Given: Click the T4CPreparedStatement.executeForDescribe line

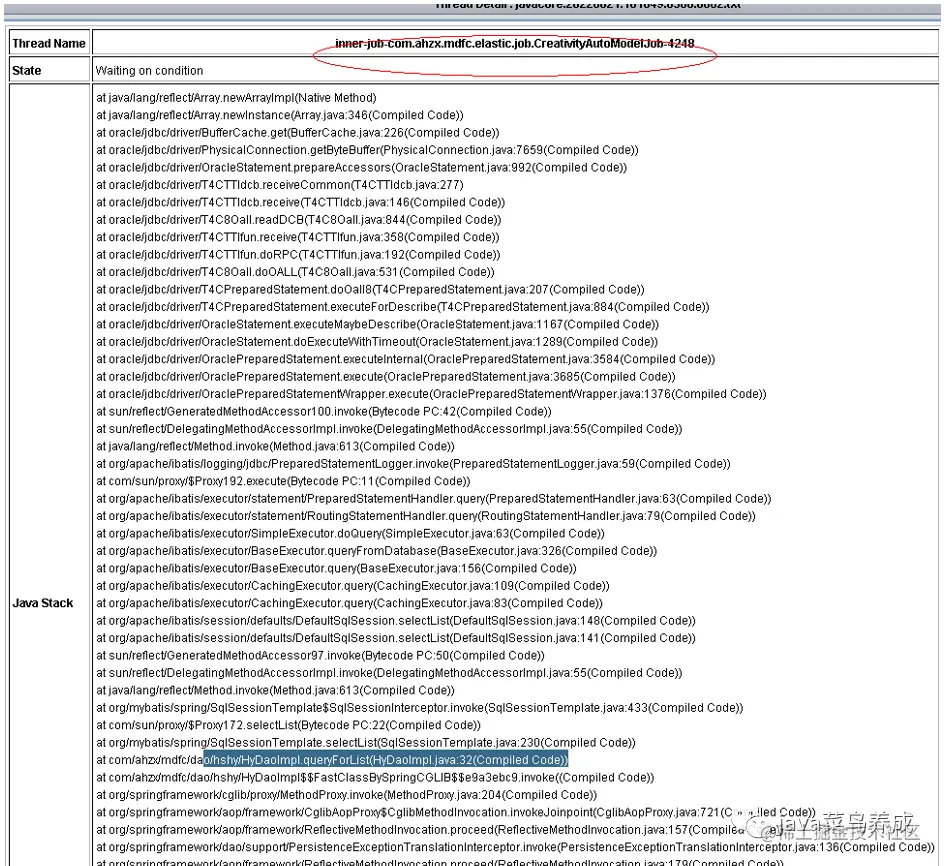Looking at the screenshot, I should click(403, 307).
